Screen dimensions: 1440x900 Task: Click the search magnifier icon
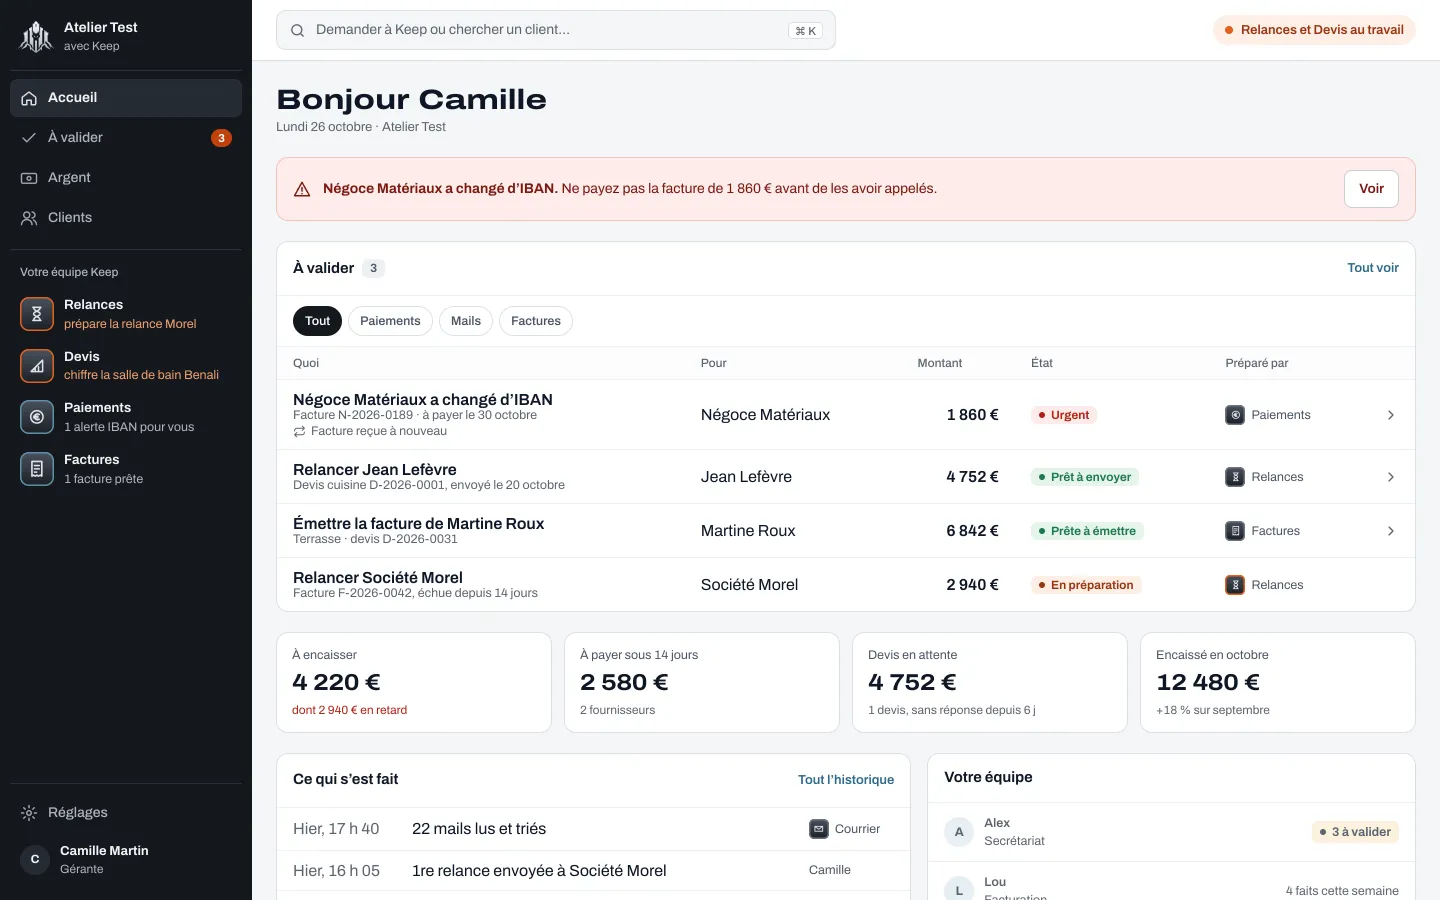(x=297, y=30)
